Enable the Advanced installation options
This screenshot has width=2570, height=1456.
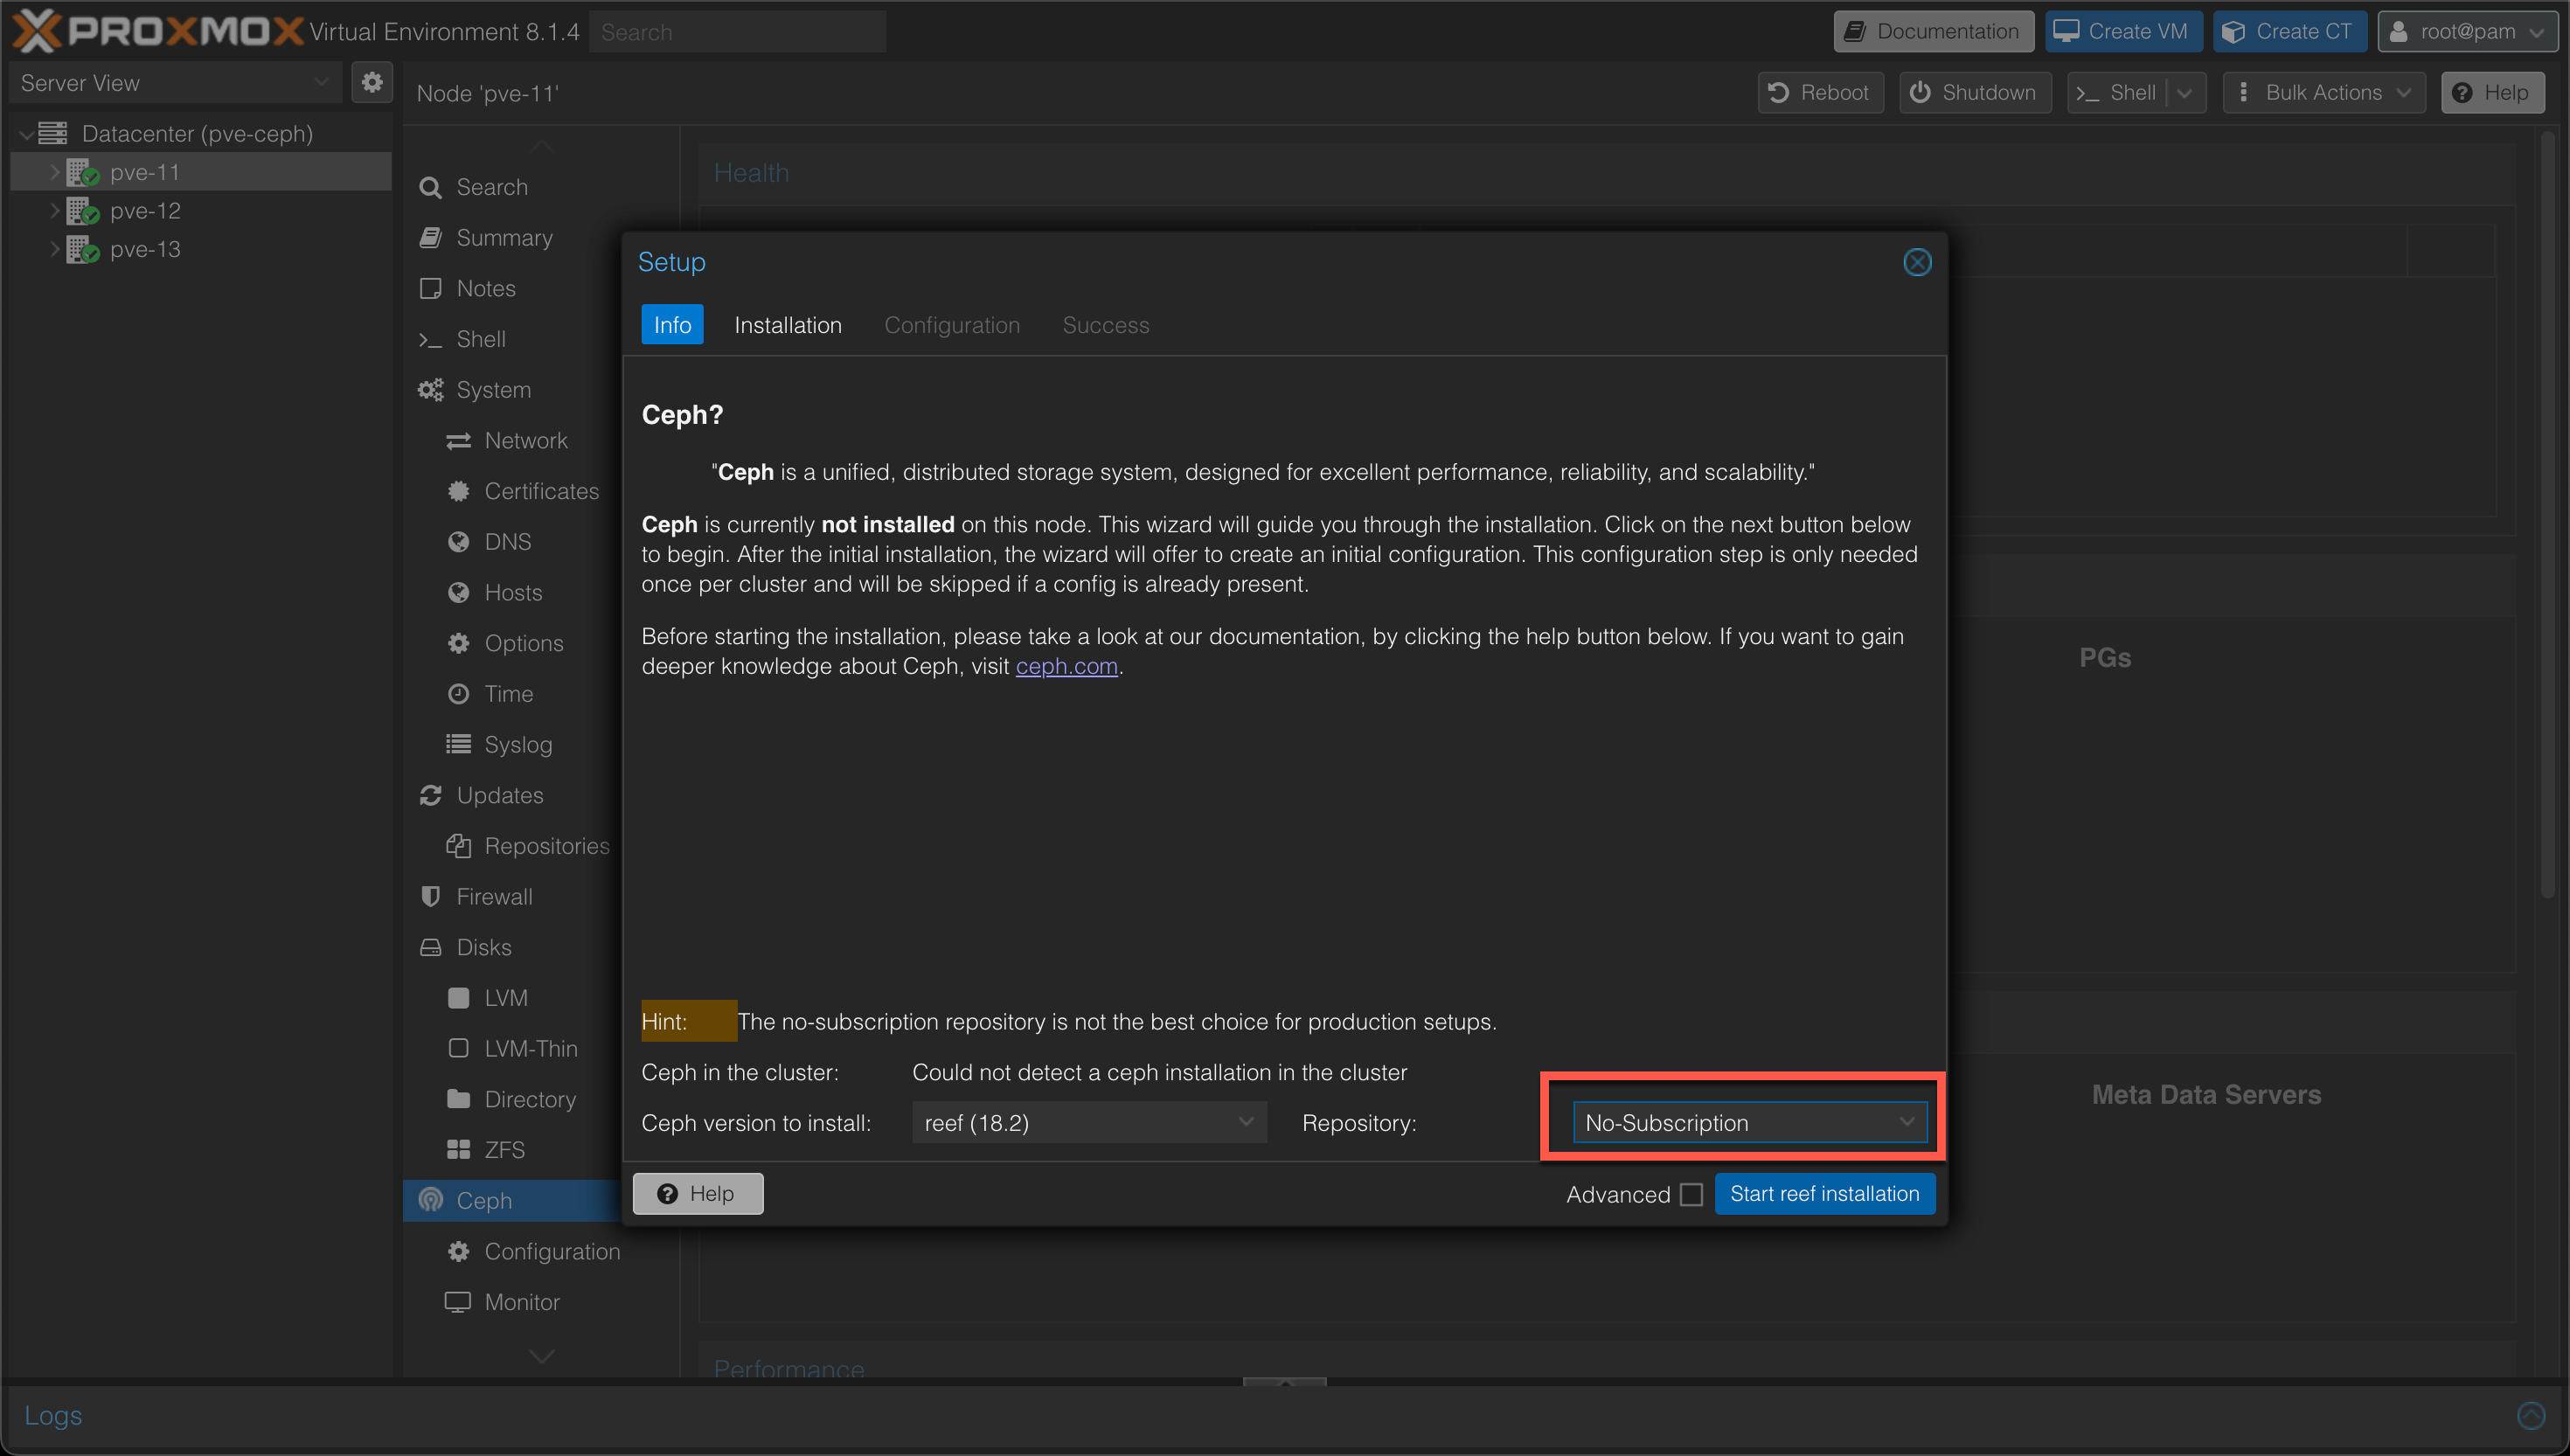(x=1687, y=1193)
